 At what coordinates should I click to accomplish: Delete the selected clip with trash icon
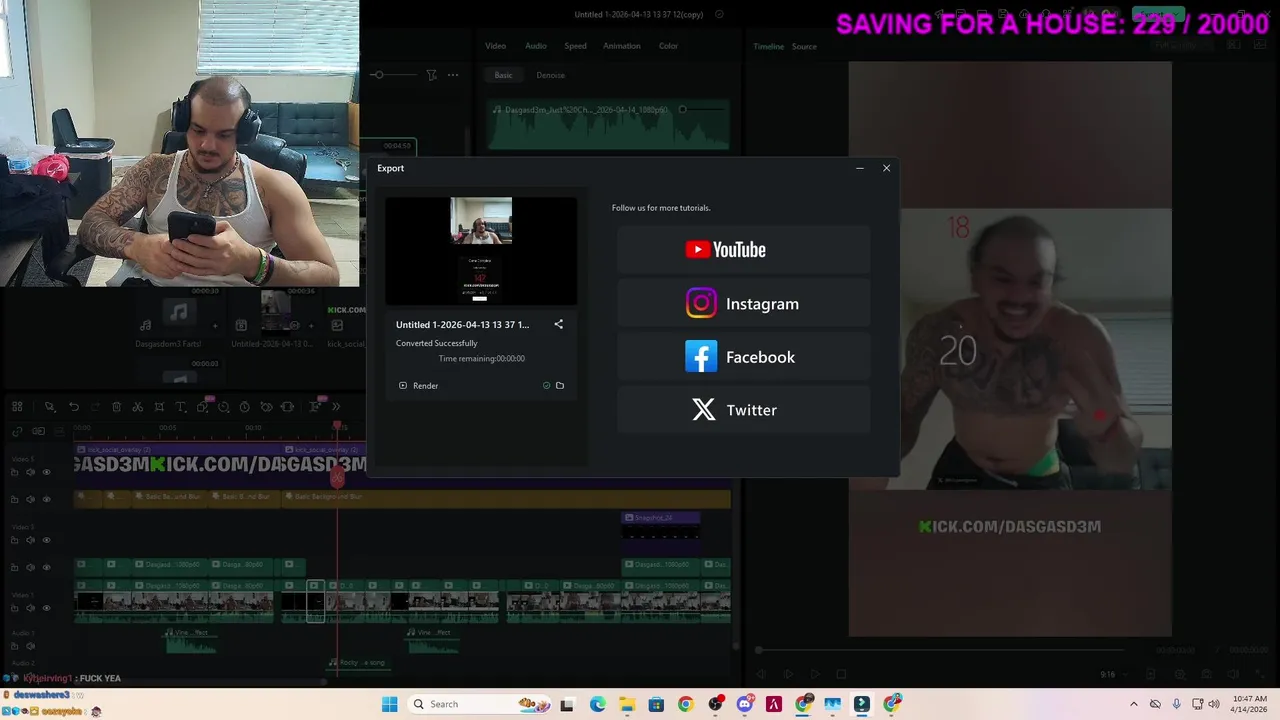tap(116, 407)
